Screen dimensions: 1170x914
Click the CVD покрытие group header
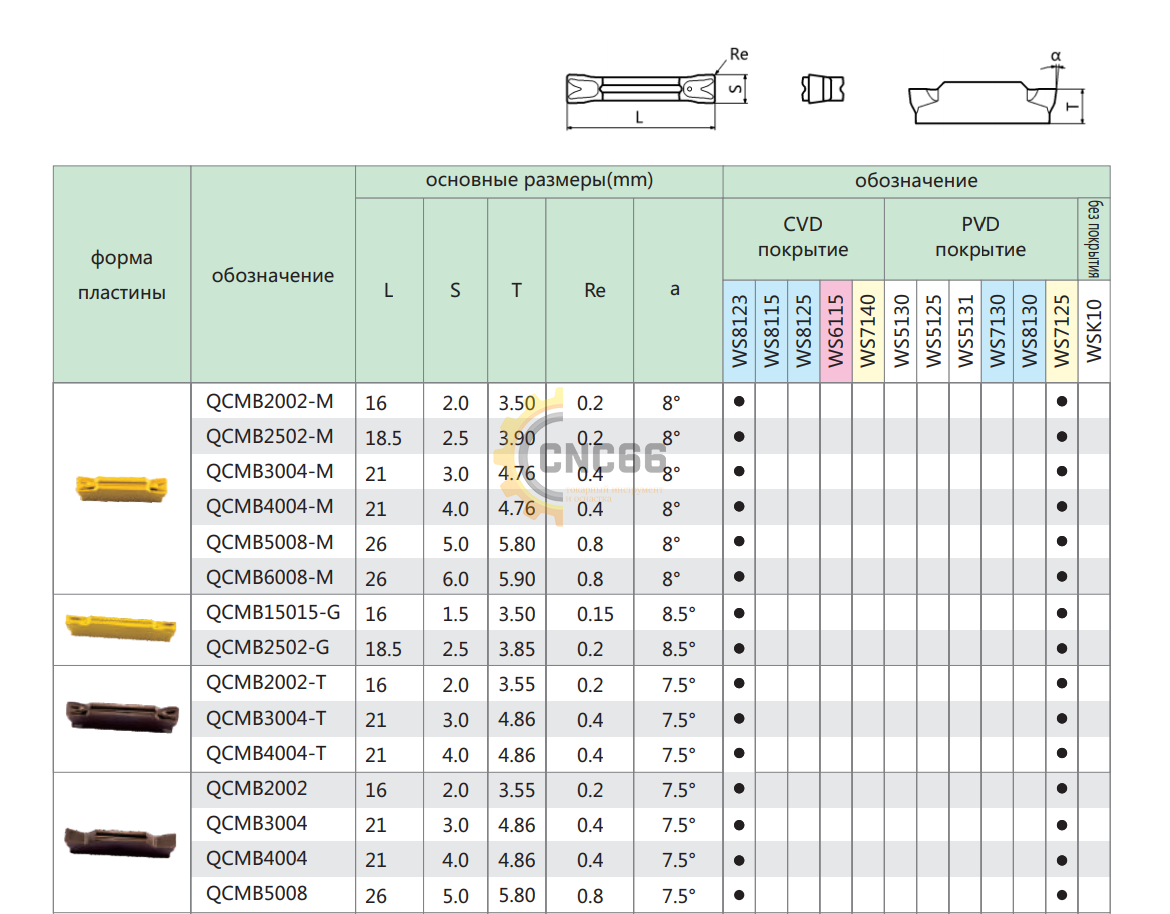[804, 237]
